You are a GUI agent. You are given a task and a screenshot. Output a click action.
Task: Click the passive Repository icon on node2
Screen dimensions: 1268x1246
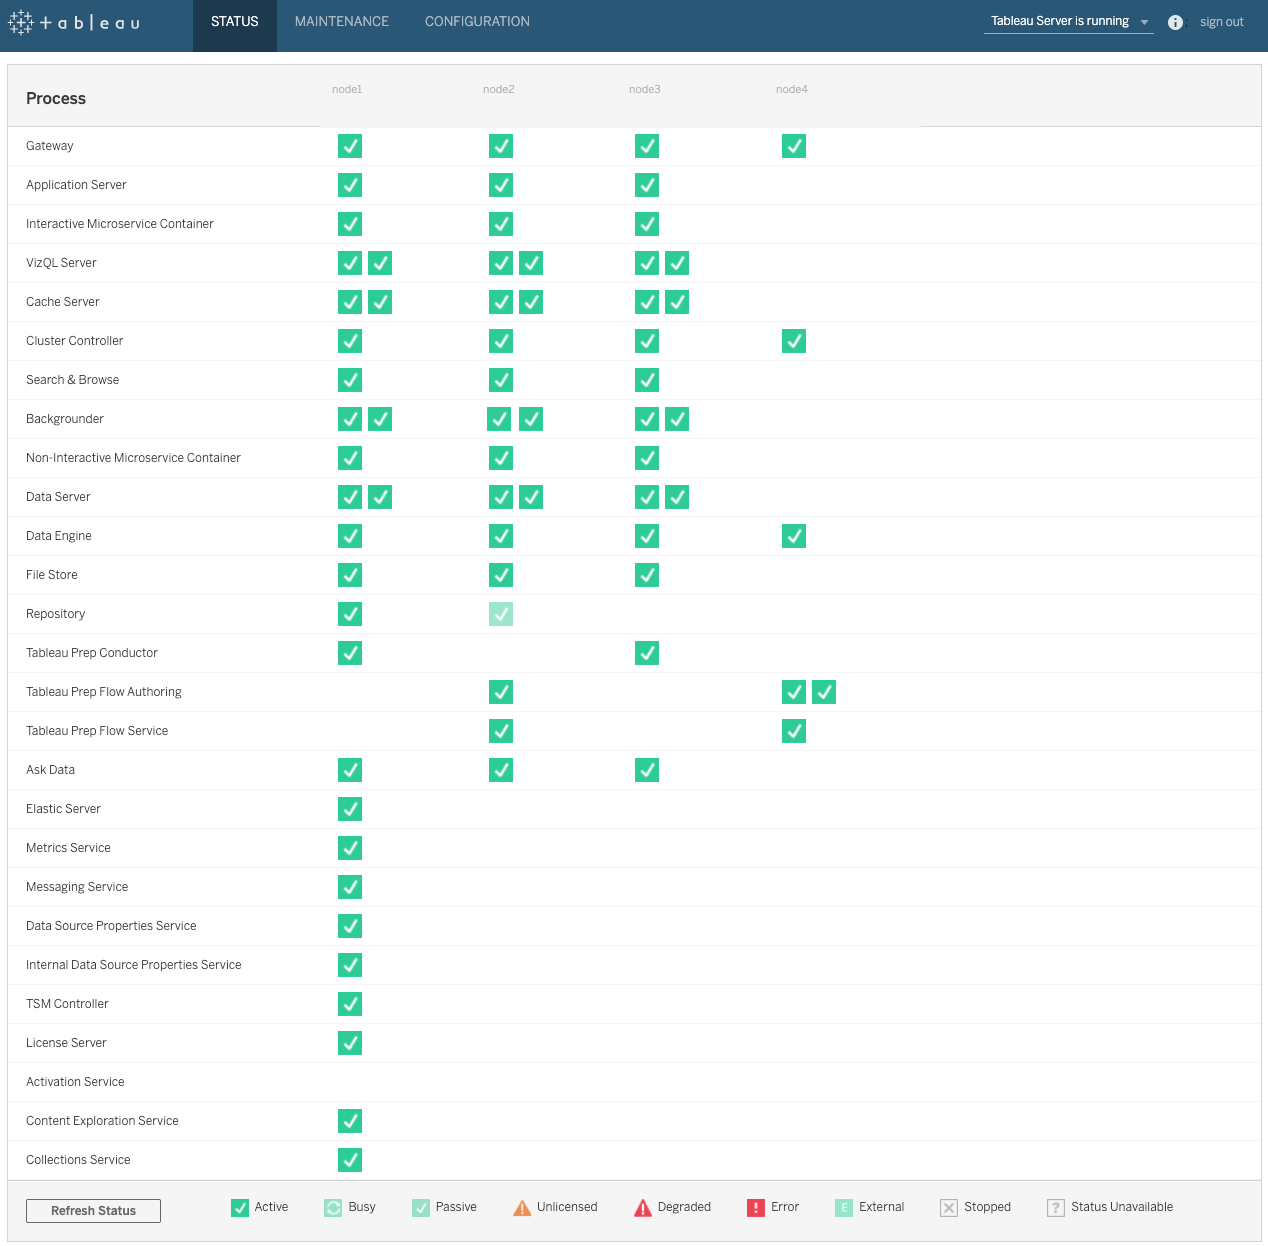point(501,614)
